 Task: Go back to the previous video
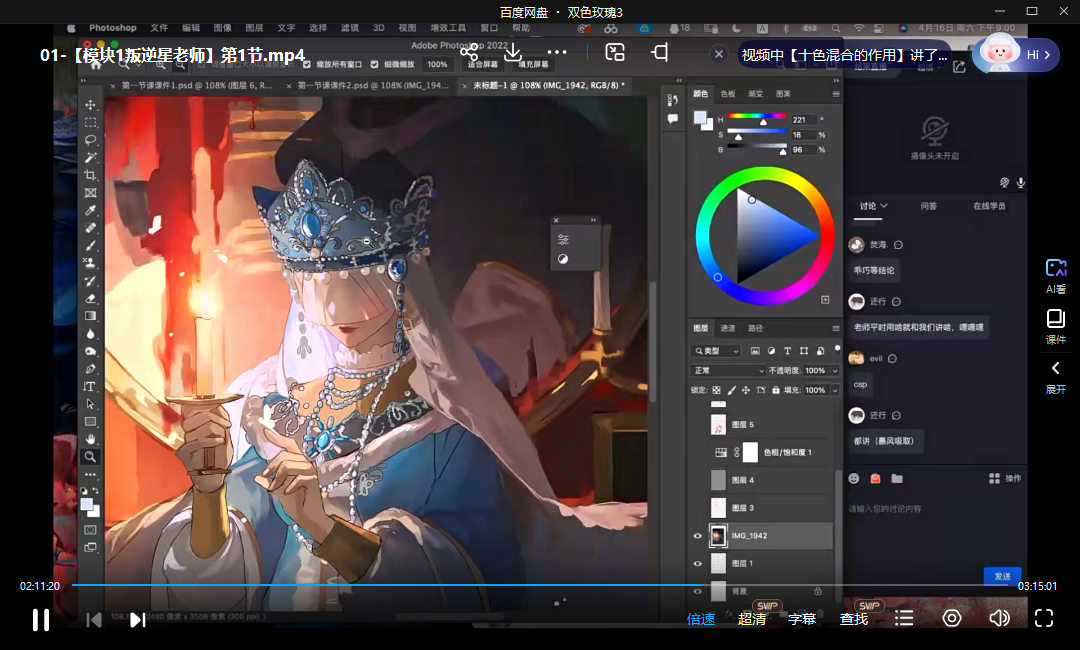click(x=94, y=620)
